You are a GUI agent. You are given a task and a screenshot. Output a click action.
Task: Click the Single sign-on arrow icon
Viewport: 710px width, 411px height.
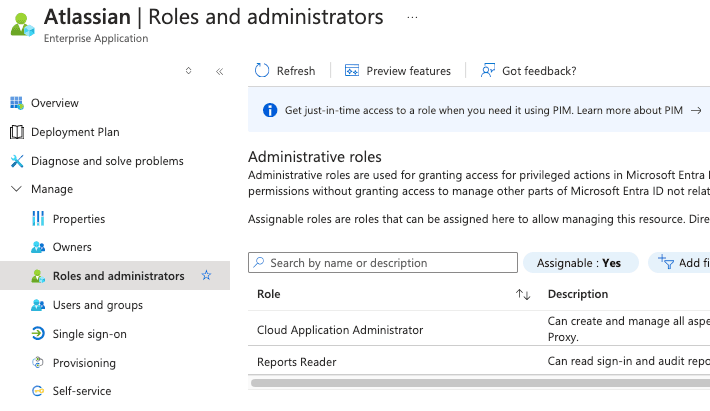[38, 334]
